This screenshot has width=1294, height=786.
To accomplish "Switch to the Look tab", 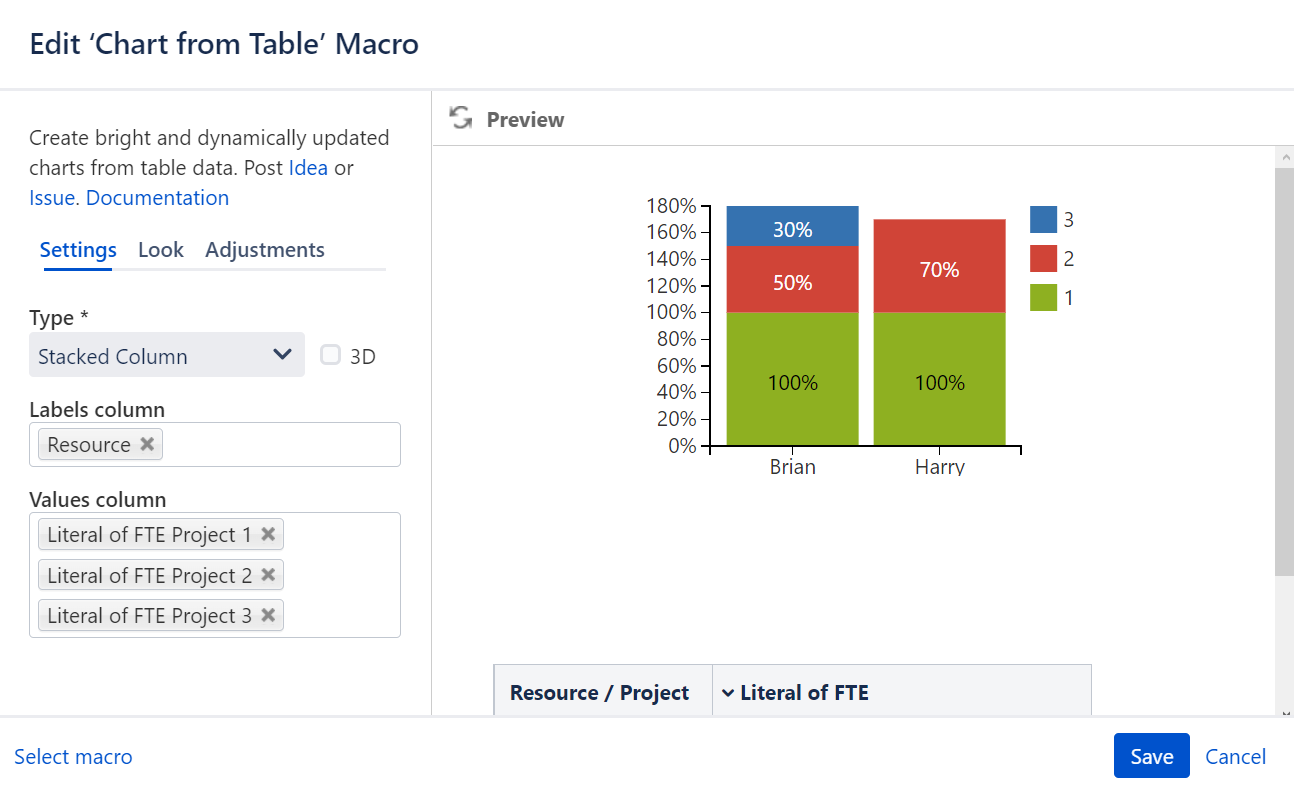I will [161, 250].
